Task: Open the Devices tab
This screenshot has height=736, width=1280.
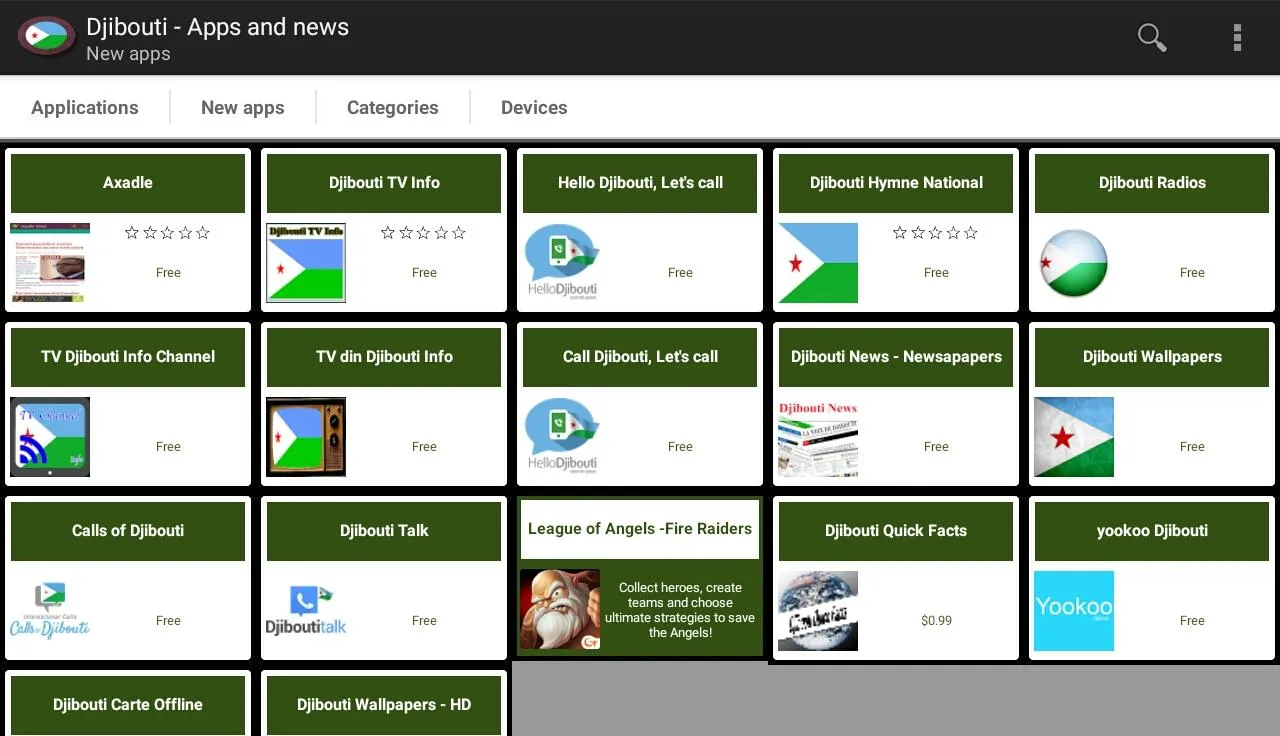Action: (x=534, y=107)
